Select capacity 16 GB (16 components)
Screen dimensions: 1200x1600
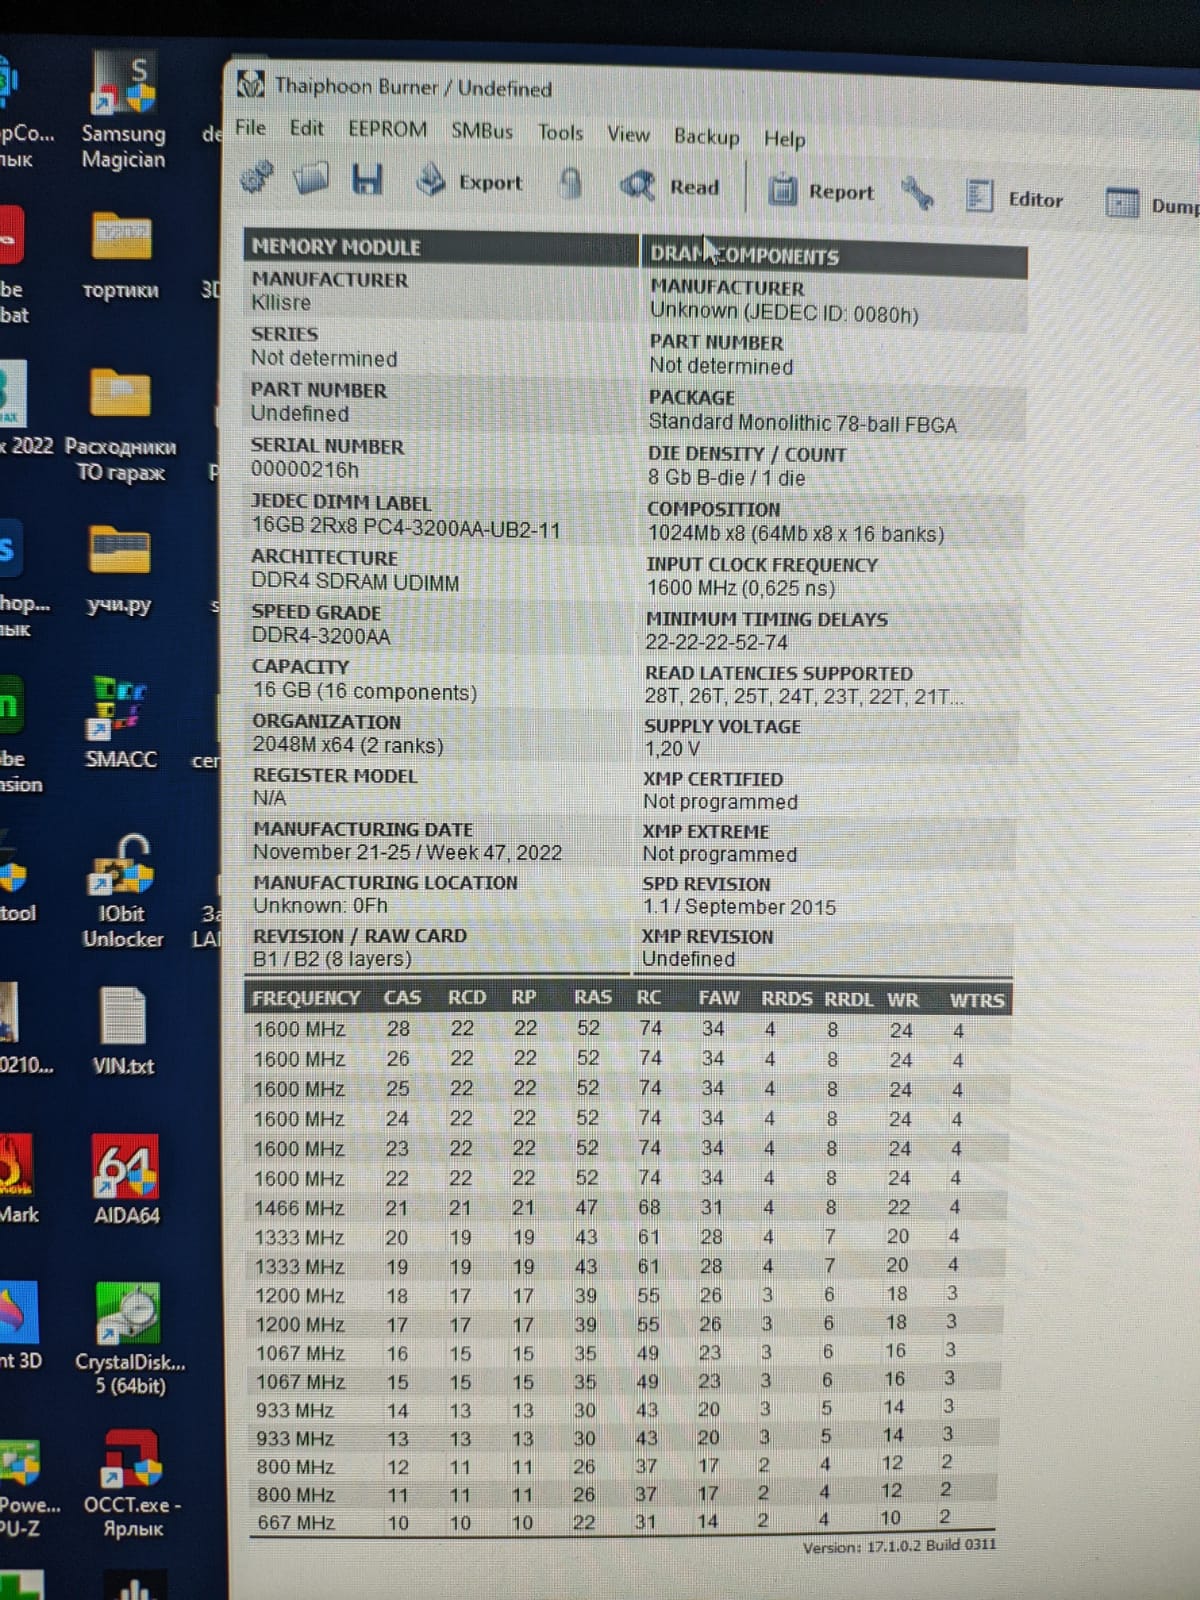365,691
